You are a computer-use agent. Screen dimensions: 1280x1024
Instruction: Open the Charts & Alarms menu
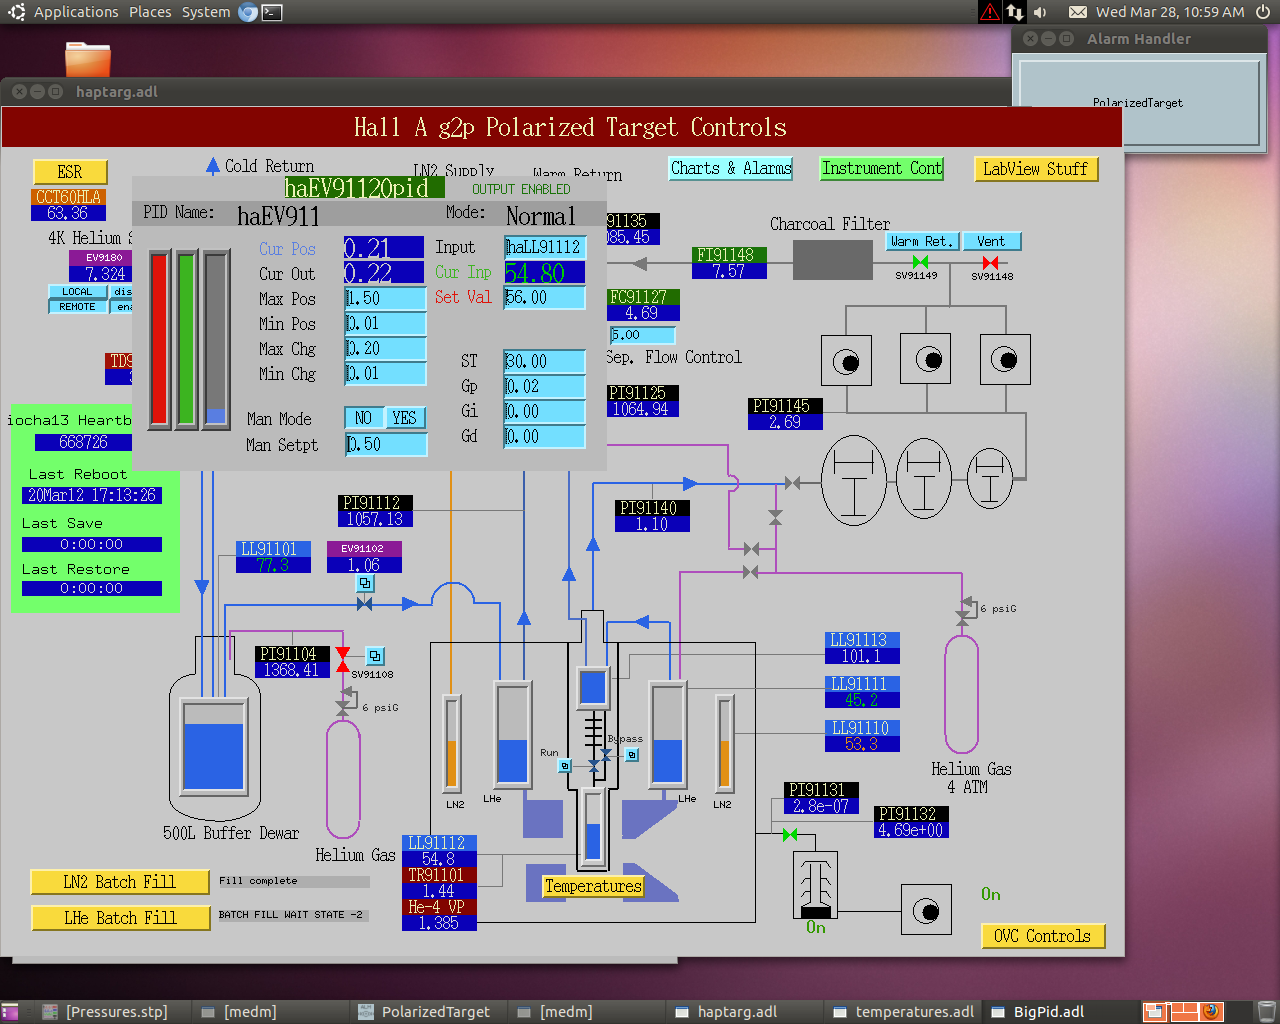[x=731, y=168]
